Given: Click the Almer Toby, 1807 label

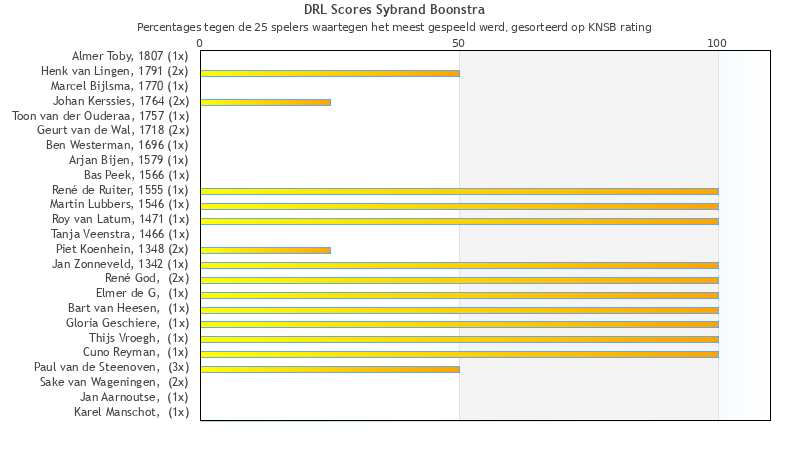Looking at the screenshot, I should [129, 56].
